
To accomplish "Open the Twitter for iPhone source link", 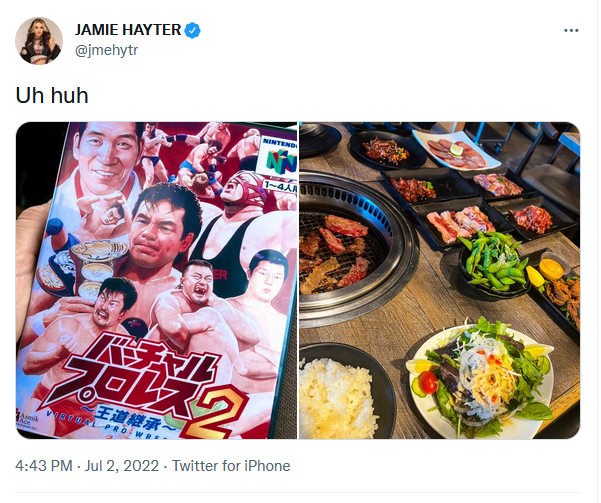I will 231,466.
